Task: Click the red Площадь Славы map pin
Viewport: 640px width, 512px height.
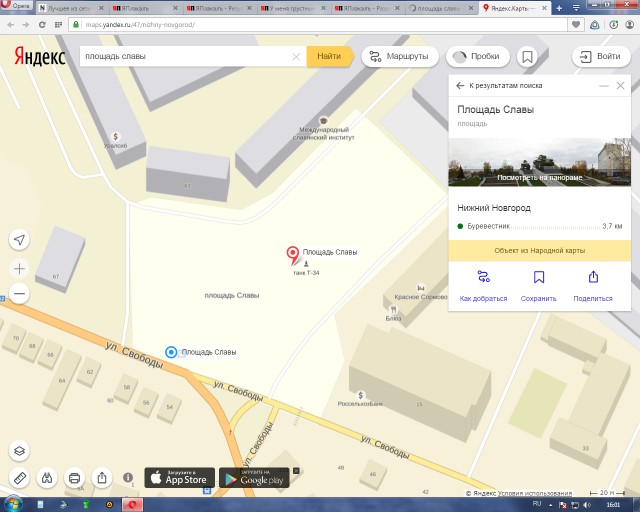Action: point(292,255)
